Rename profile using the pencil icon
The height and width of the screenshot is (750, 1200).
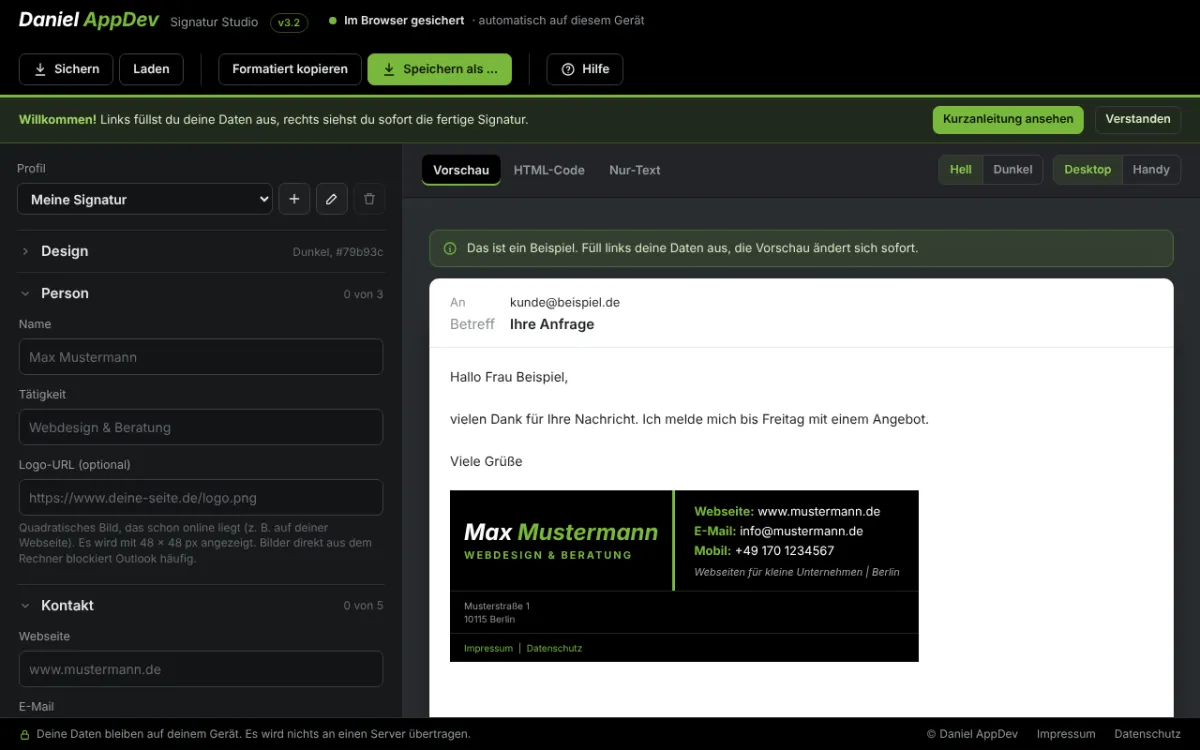332,199
